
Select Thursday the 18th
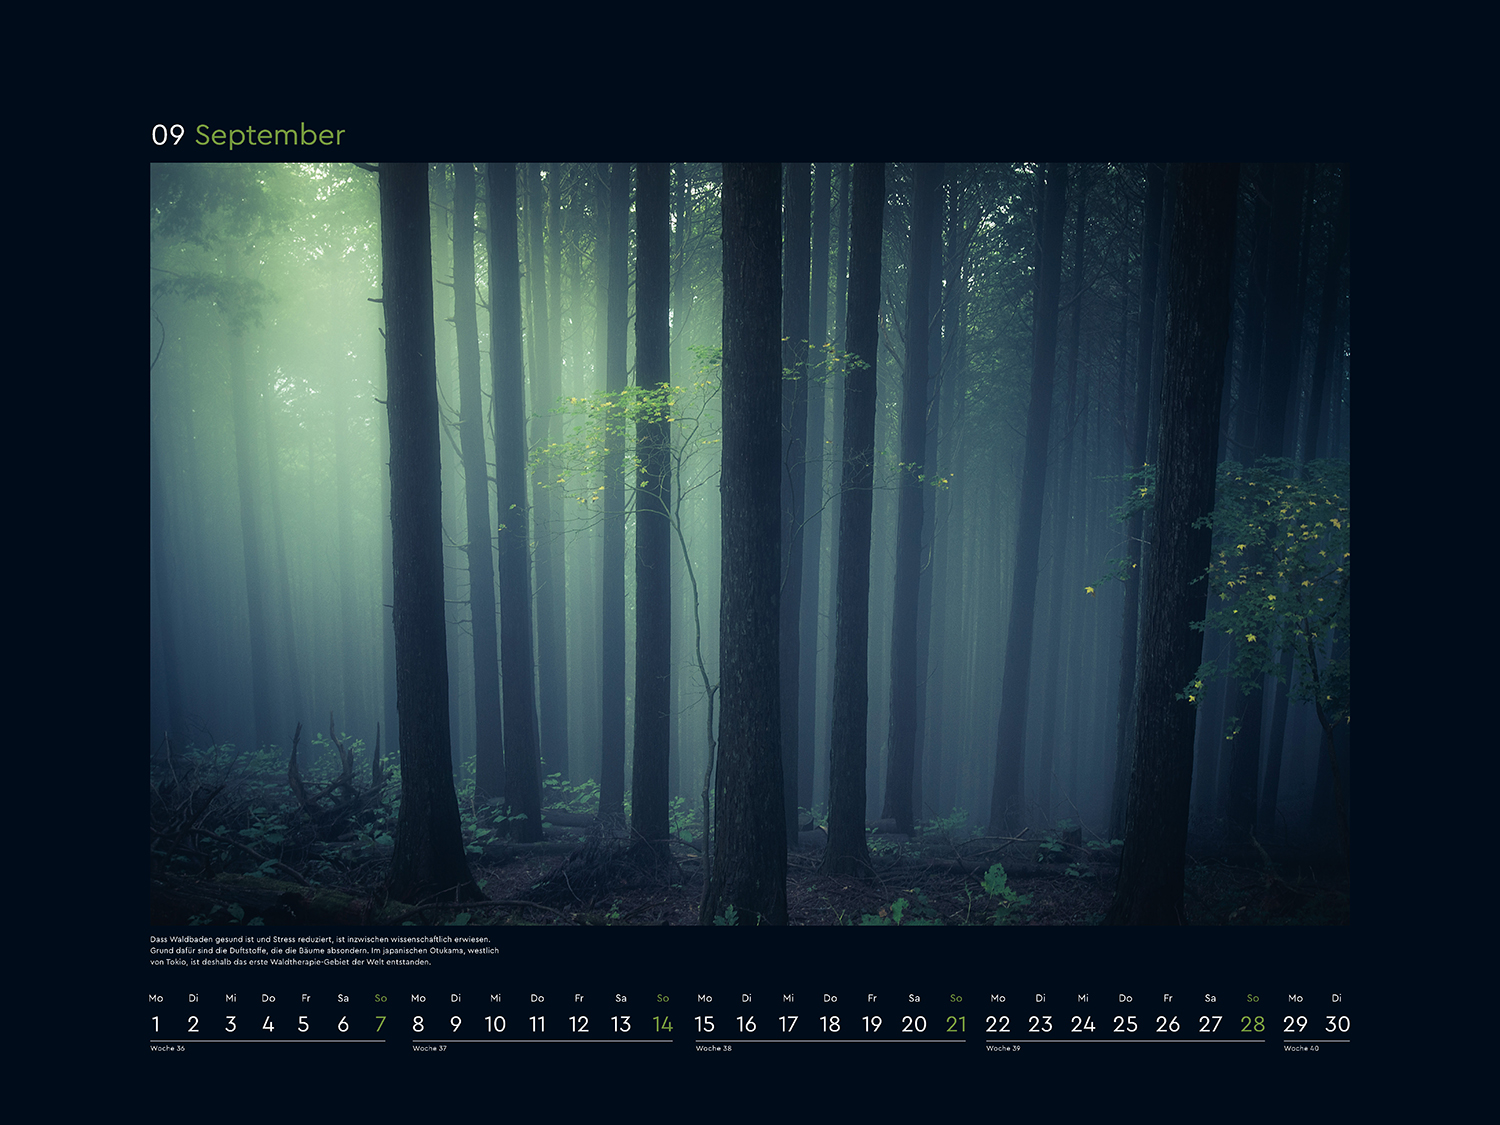click(830, 1024)
